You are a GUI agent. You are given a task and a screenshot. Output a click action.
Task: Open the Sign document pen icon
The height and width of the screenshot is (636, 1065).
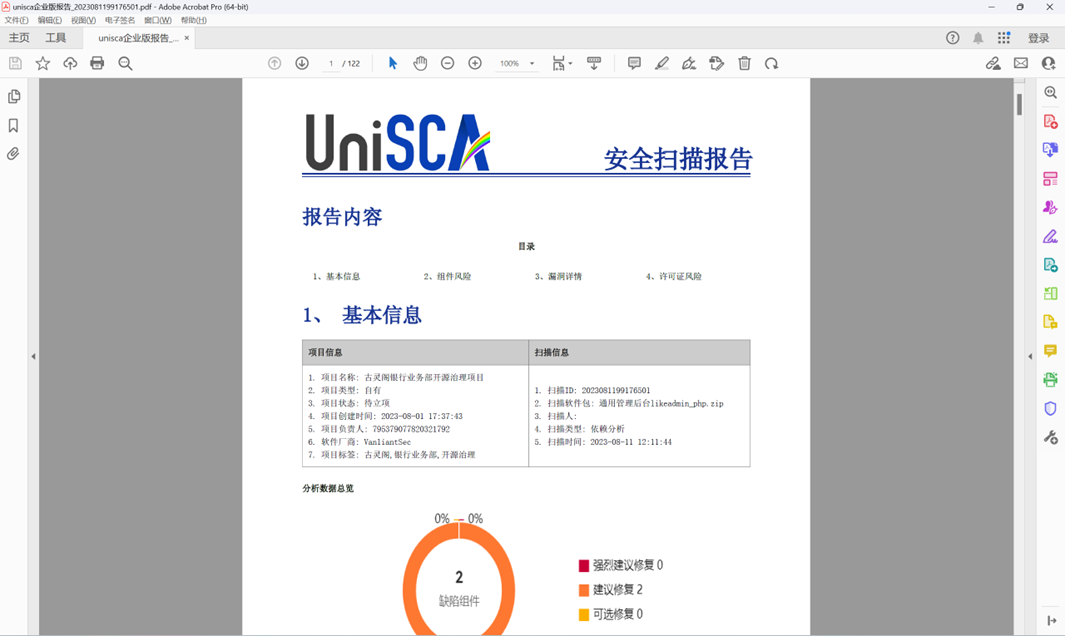(x=689, y=63)
